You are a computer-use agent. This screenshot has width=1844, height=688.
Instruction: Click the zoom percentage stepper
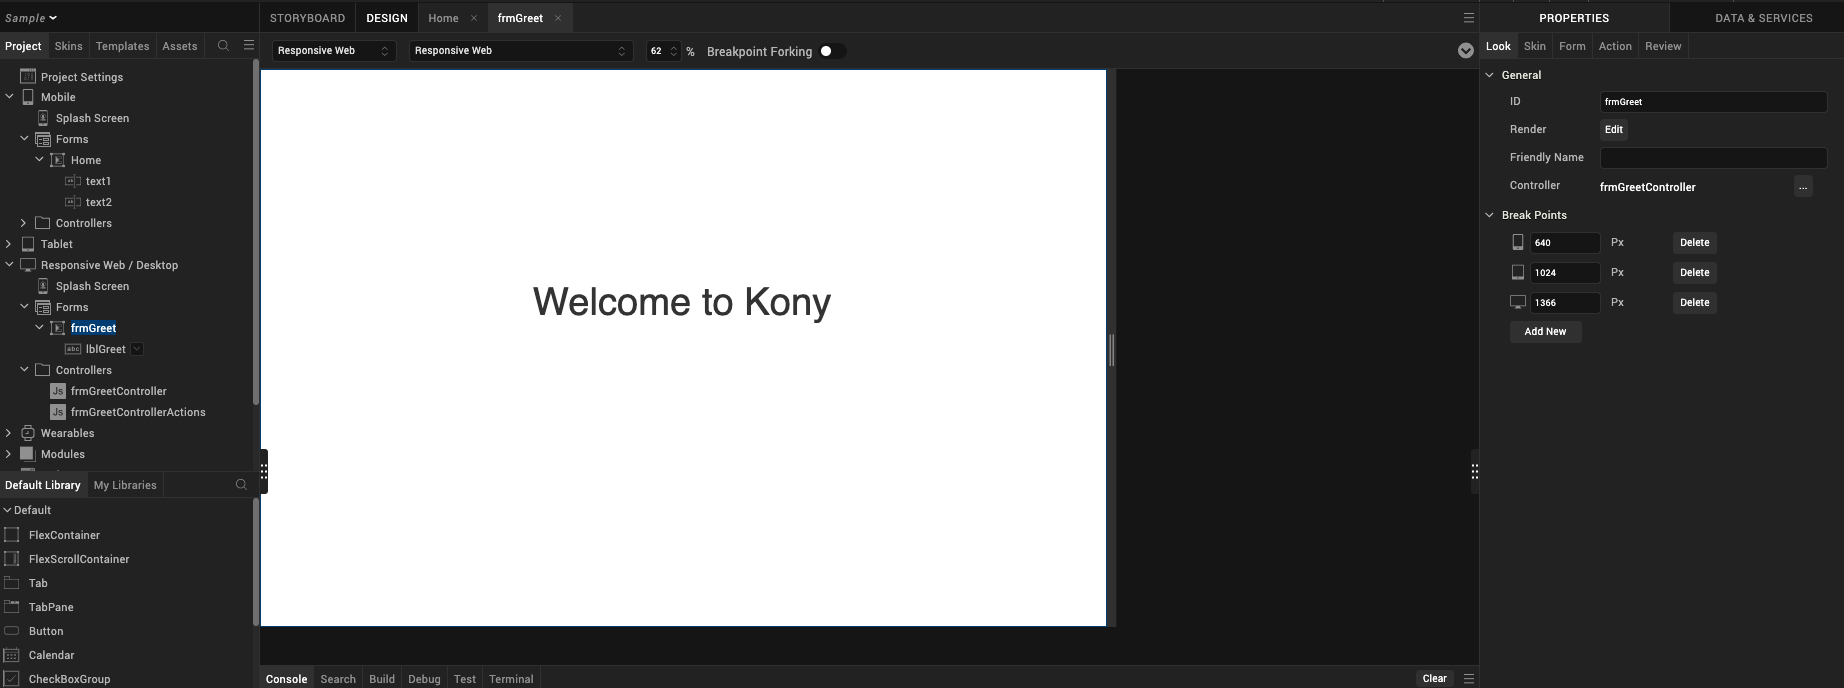674,51
